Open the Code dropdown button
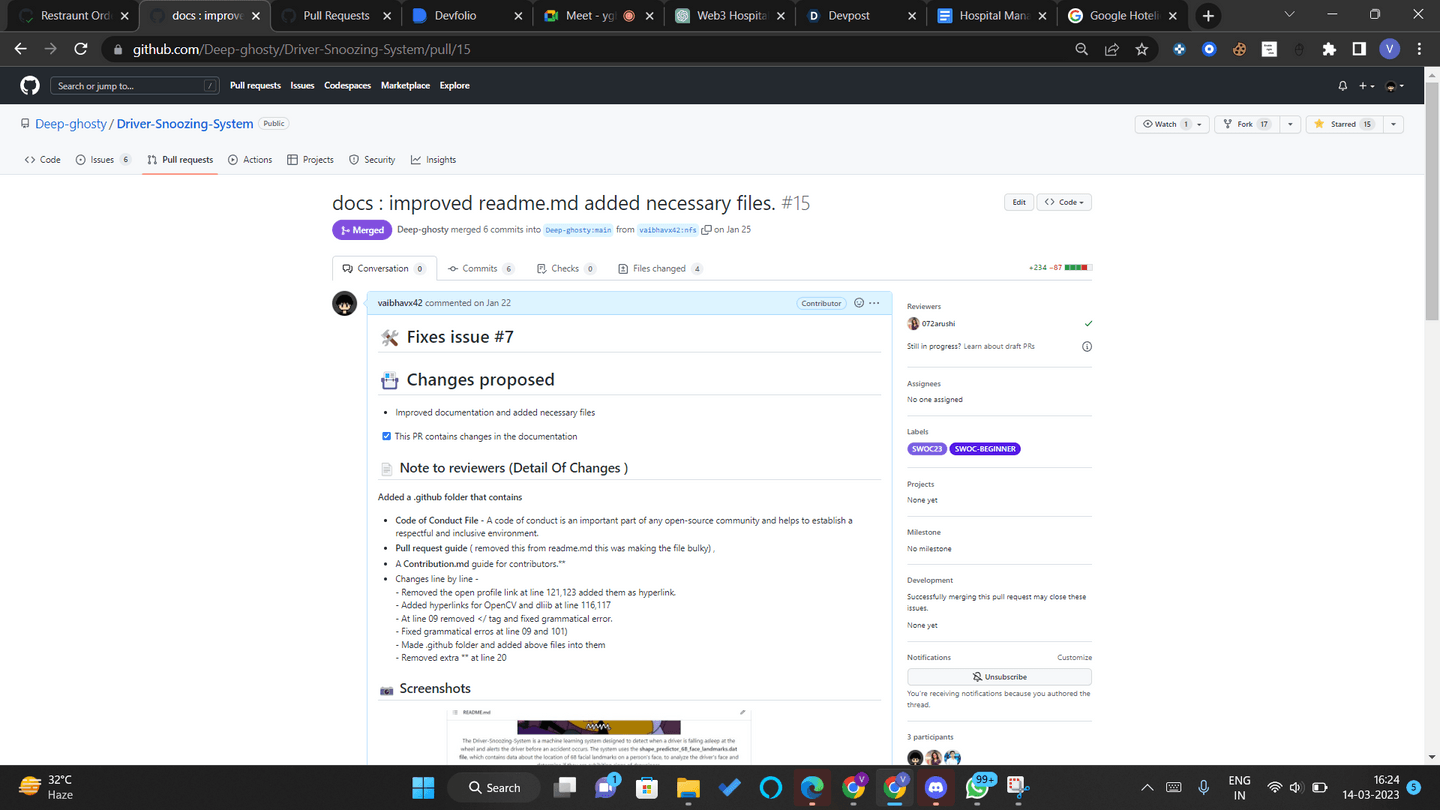1440x810 pixels. click(x=1064, y=202)
